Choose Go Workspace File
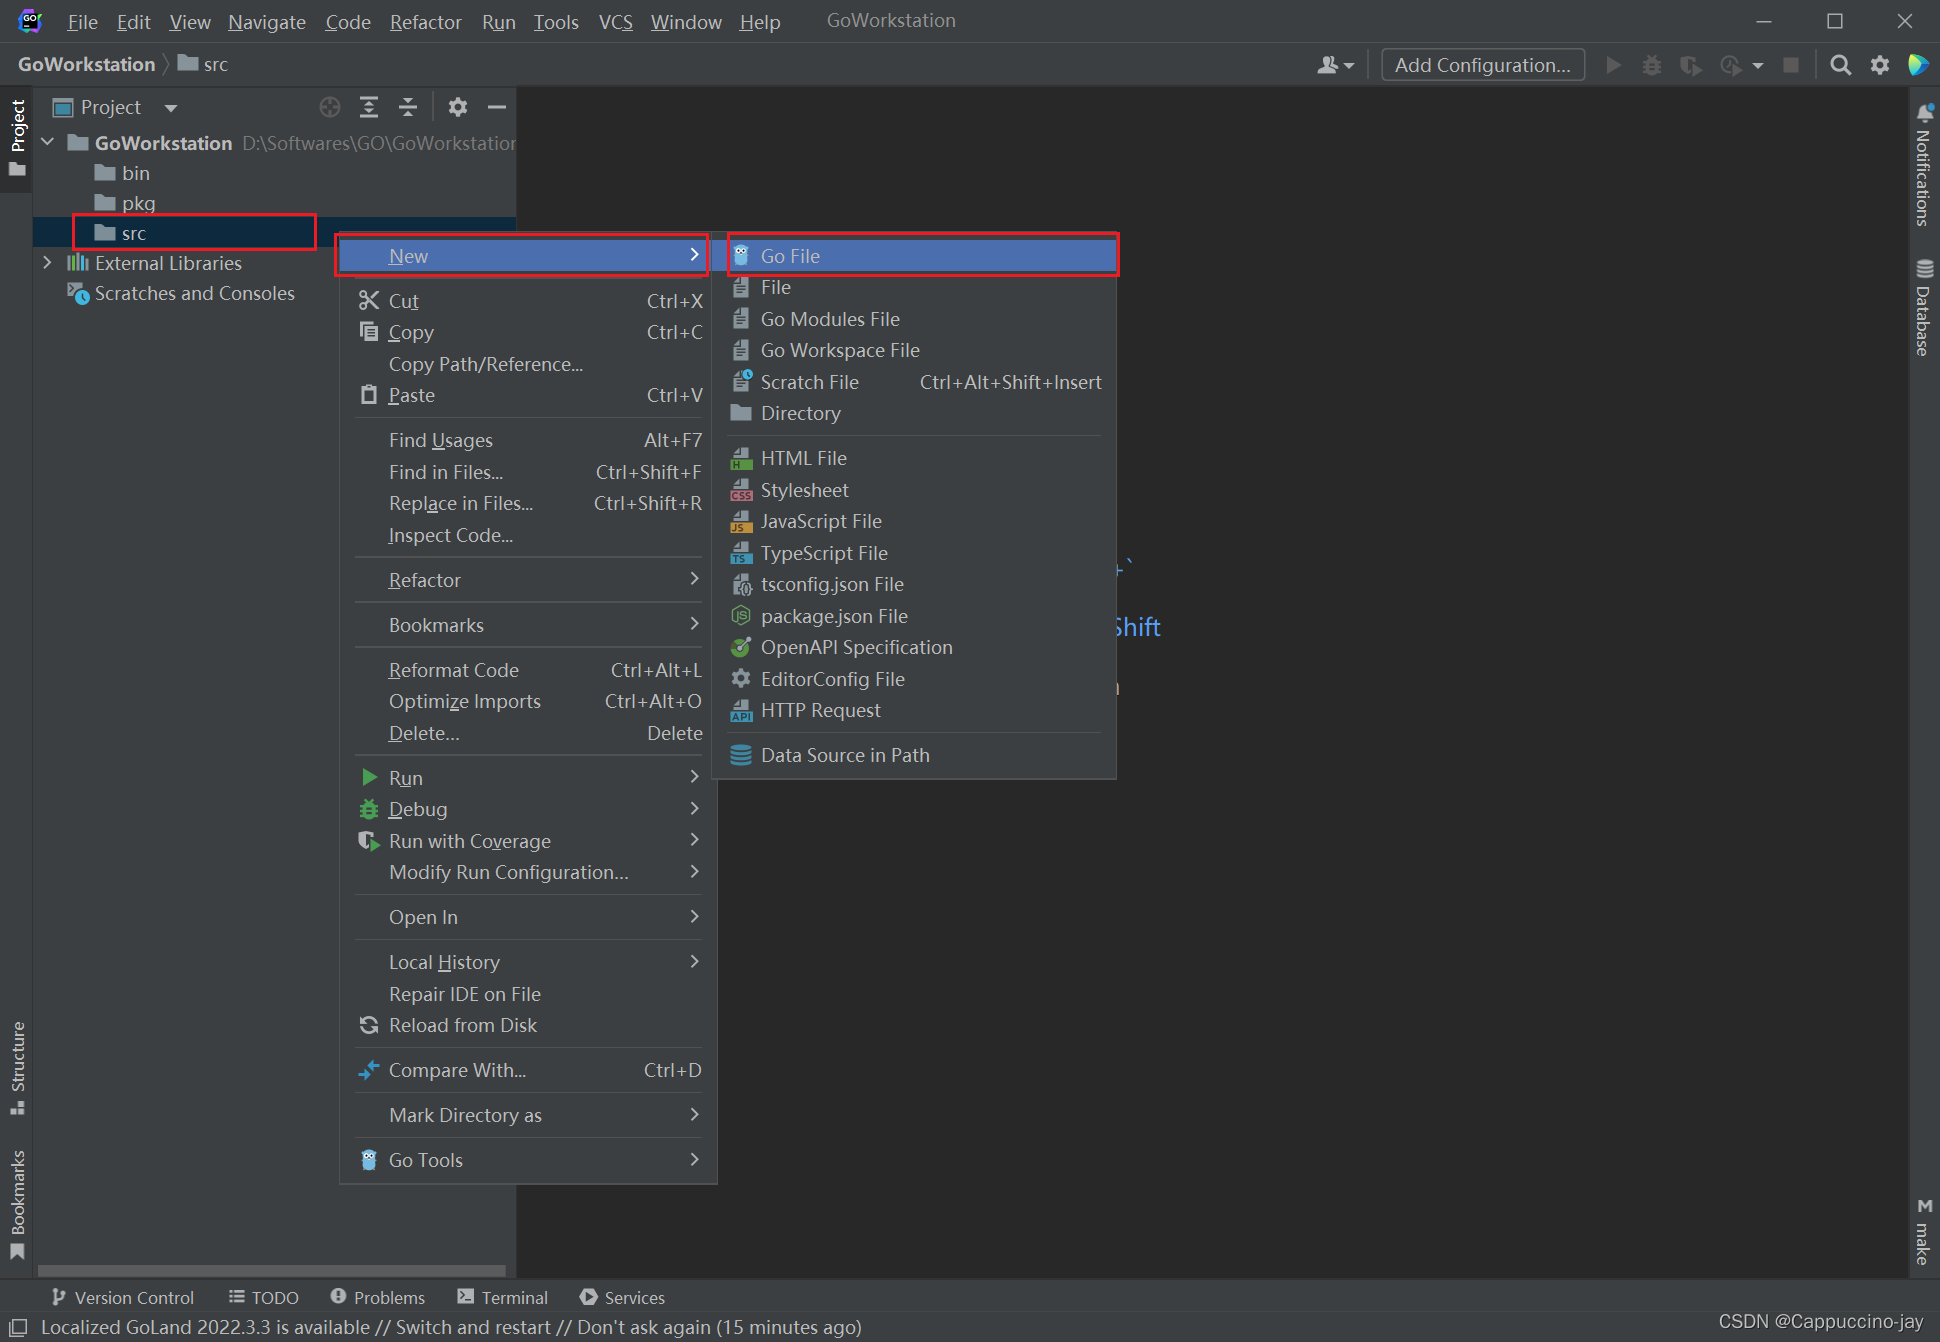The width and height of the screenshot is (1940, 1342). 914,350
